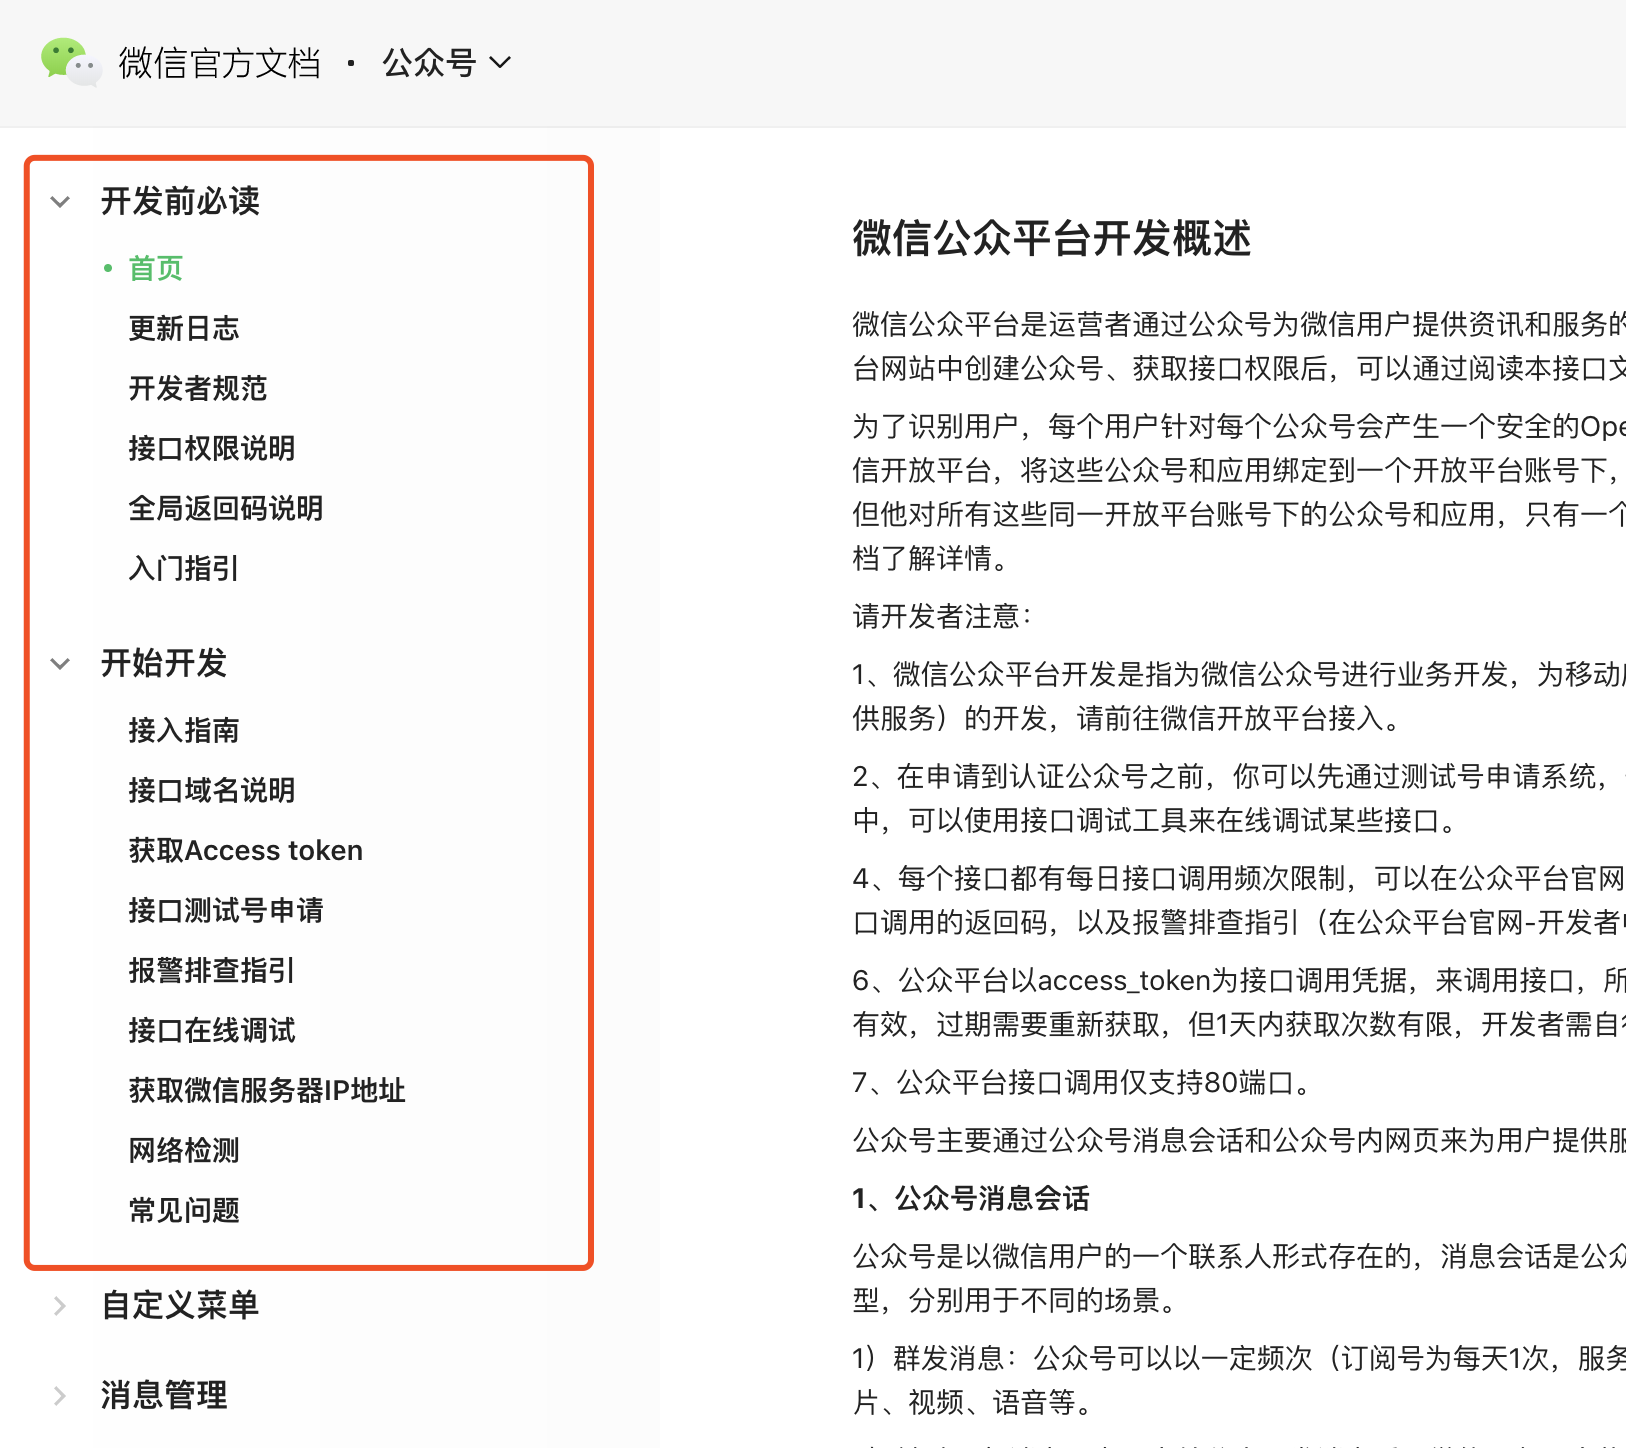The width and height of the screenshot is (1626, 1448).
Task: Select the 首页 sidebar item
Action: (156, 268)
